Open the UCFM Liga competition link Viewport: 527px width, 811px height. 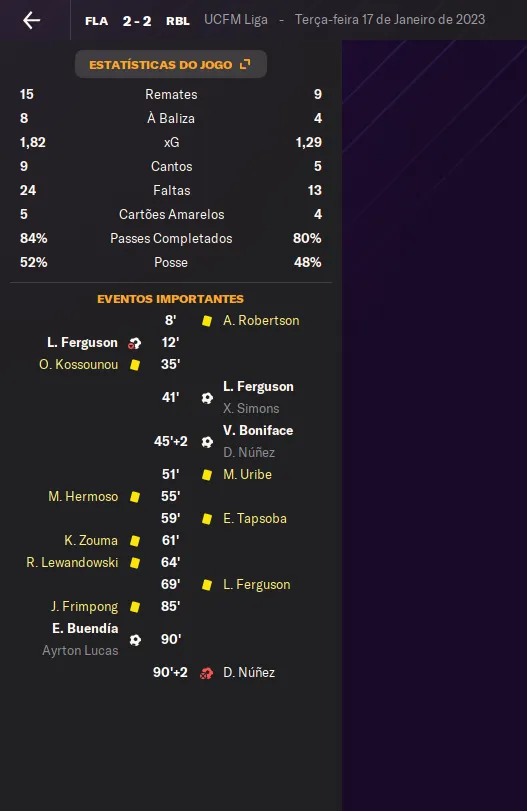tap(236, 20)
